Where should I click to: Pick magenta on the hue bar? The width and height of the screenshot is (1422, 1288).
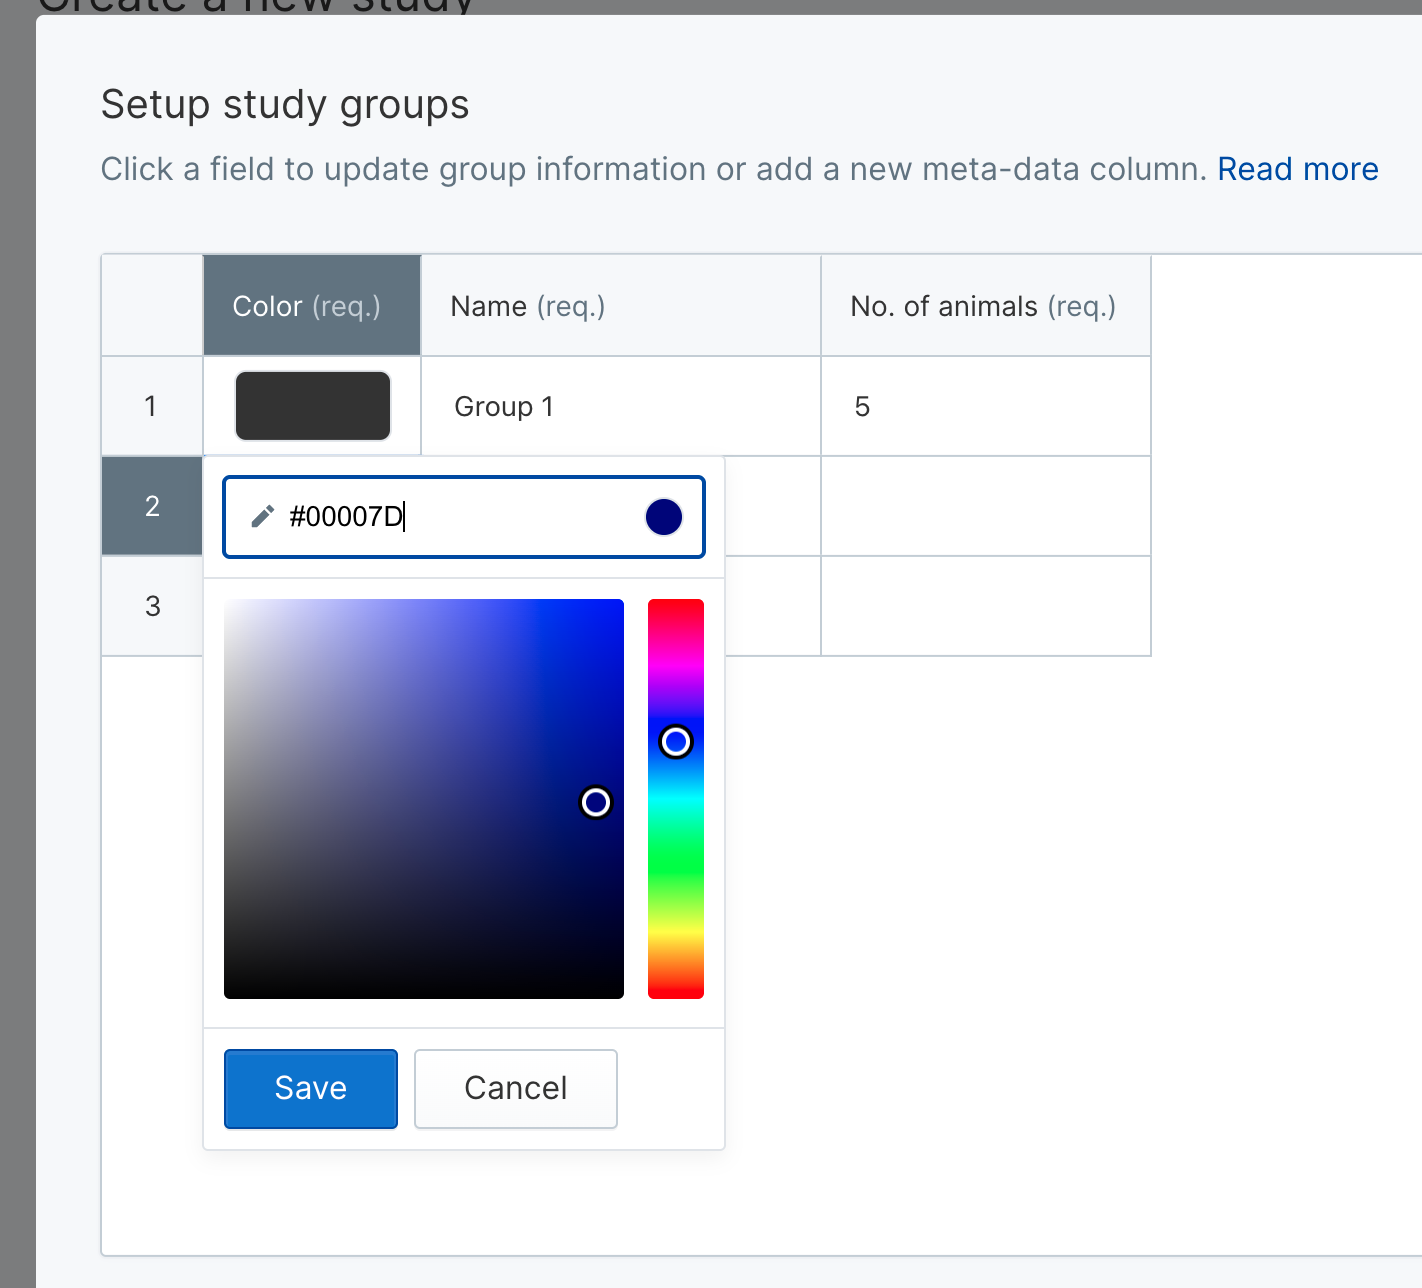(676, 665)
